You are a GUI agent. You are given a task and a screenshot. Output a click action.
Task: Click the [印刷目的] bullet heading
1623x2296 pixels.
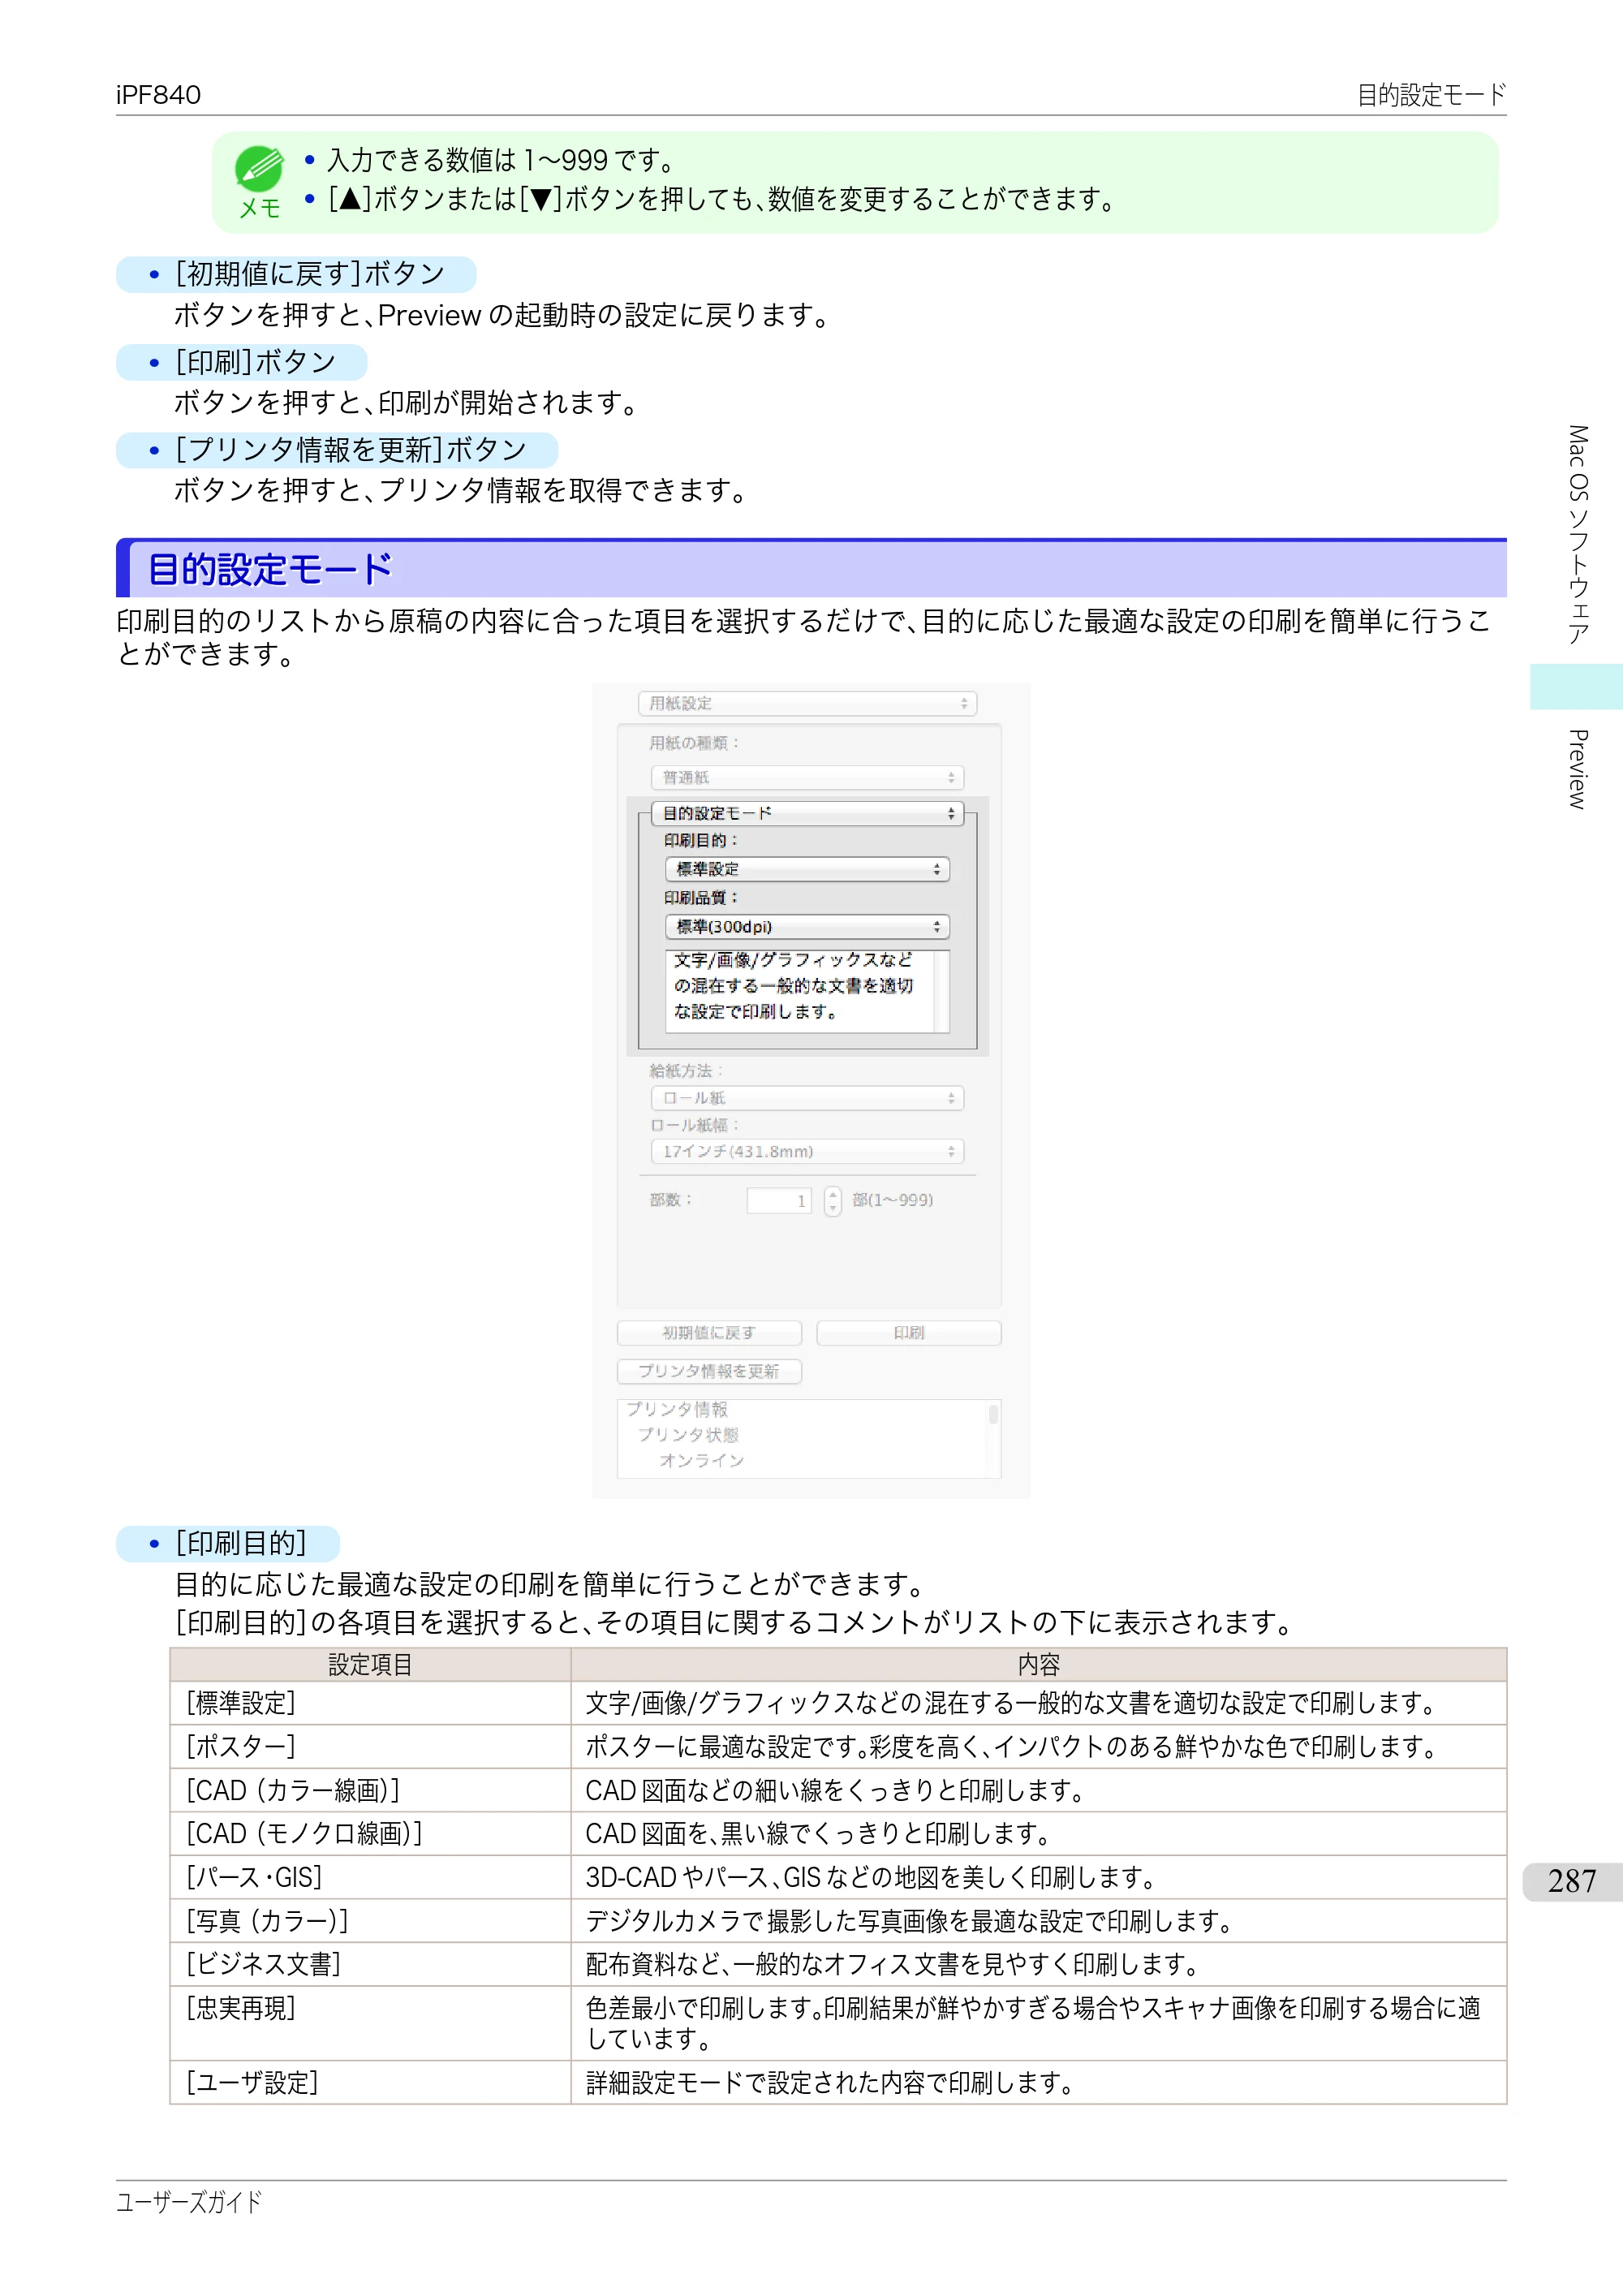228,1543
